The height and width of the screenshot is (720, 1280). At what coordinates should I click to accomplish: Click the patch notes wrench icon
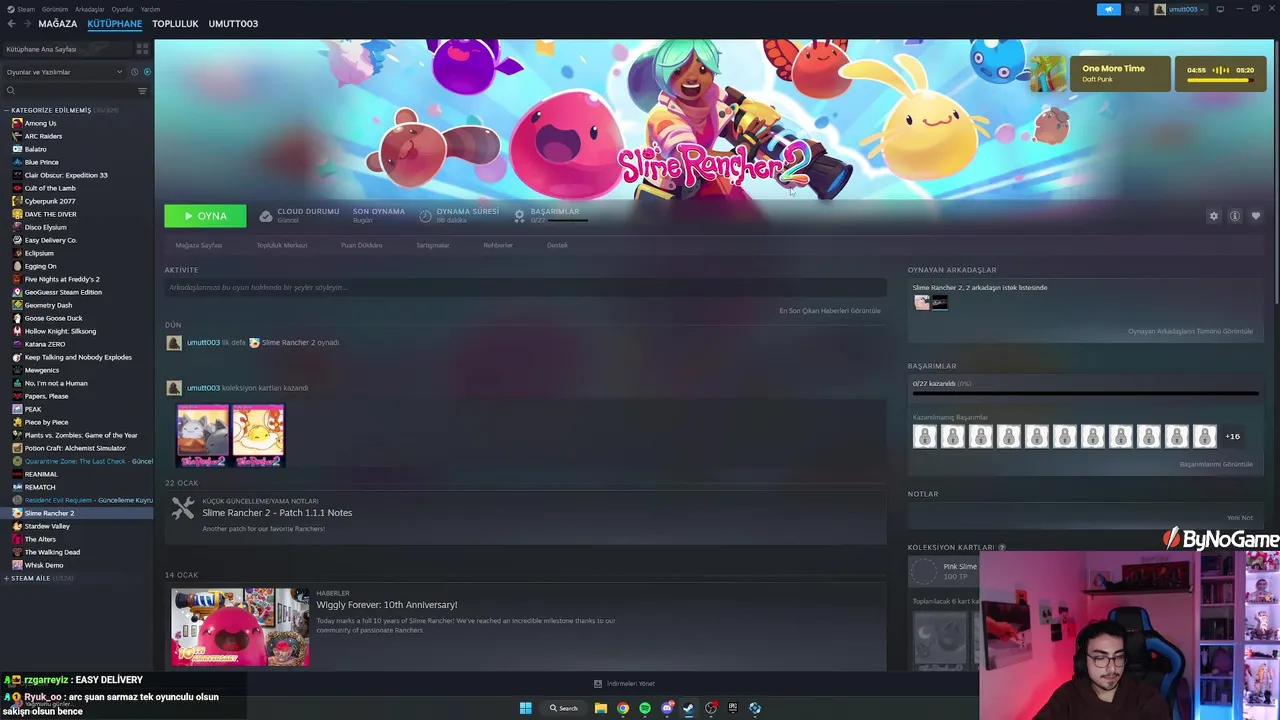[182, 509]
